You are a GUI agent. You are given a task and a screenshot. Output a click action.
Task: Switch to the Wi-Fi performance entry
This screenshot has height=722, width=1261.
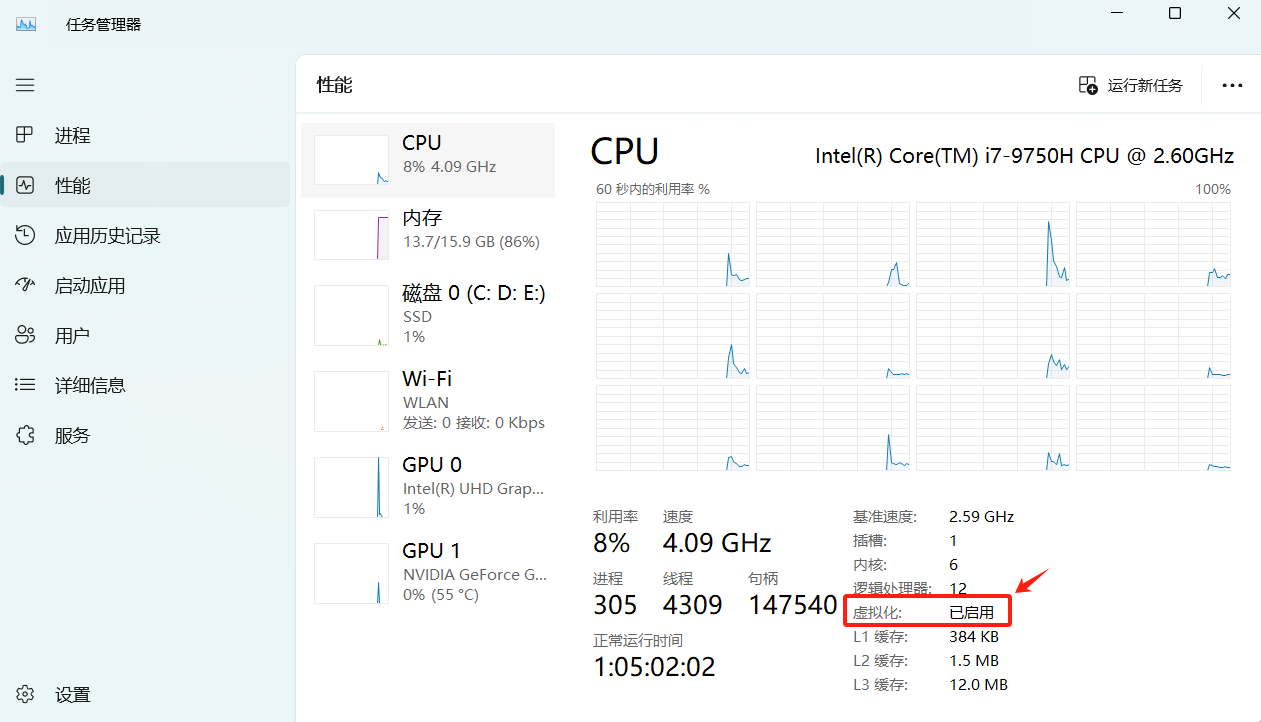pyautogui.click(x=428, y=400)
